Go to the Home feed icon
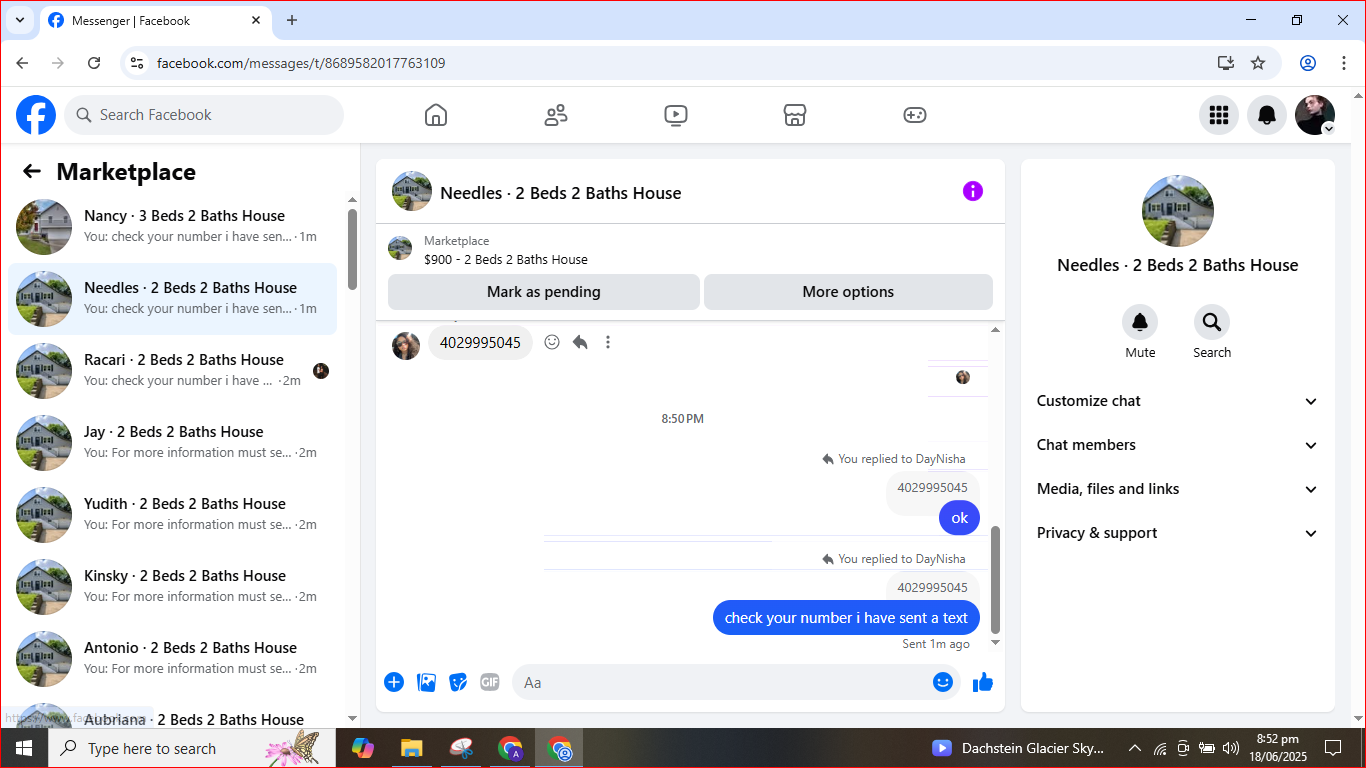Viewport: 1366px width, 768px height. (436, 115)
